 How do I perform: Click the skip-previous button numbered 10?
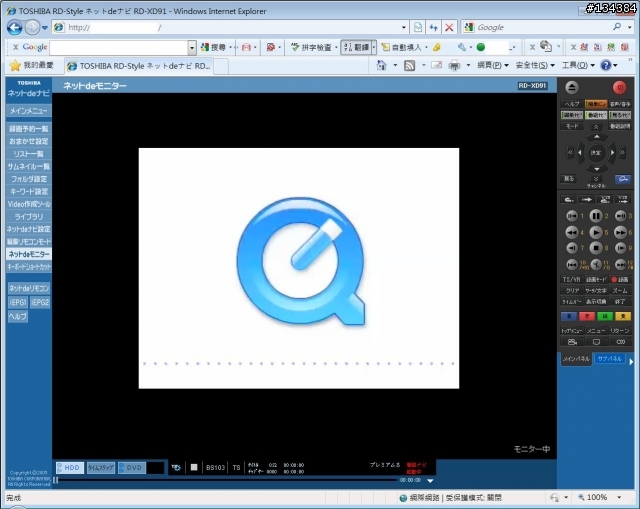571,265
